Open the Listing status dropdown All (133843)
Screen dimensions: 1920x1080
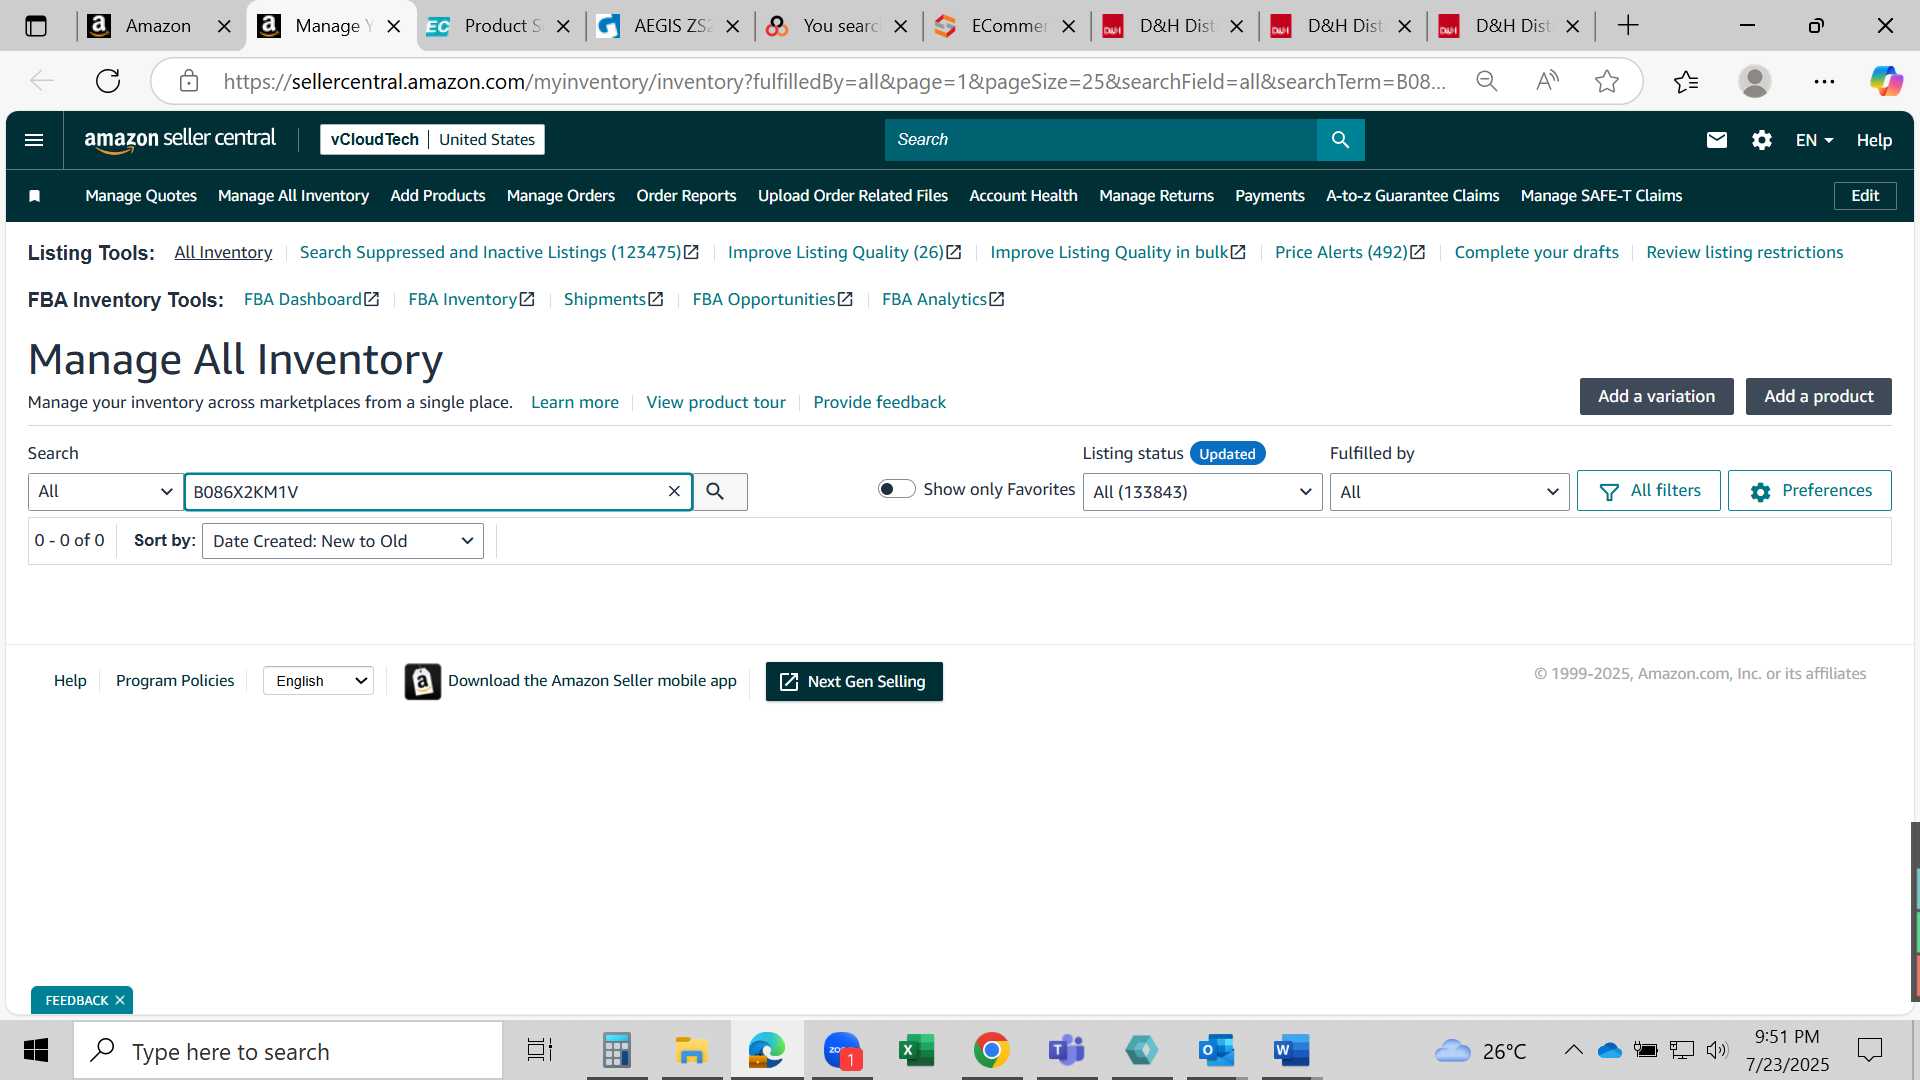click(x=1202, y=492)
